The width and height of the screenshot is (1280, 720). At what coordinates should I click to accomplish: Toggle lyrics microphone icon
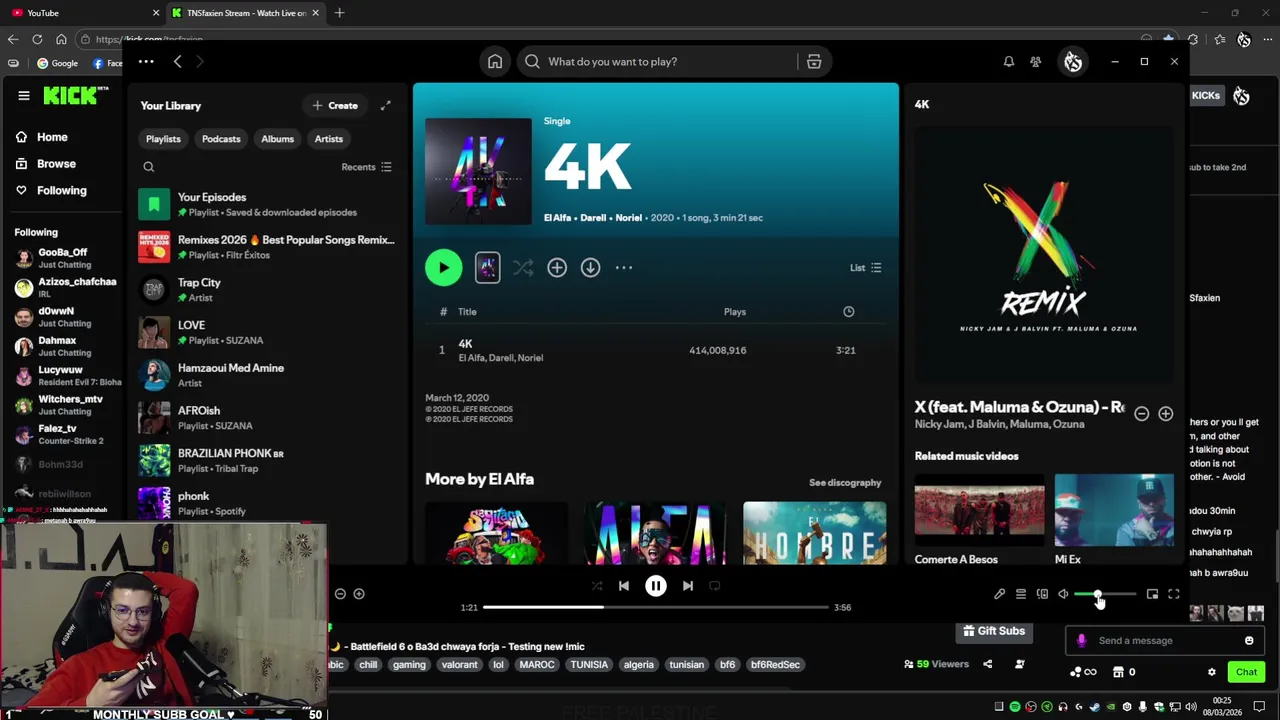[x=999, y=594]
